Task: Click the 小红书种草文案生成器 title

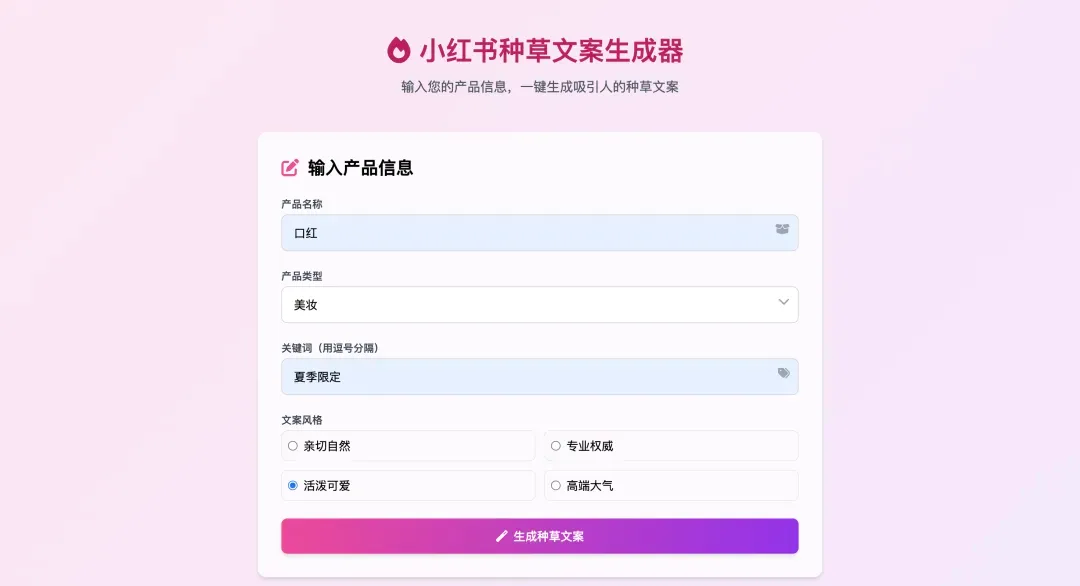Action: coord(551,50)
